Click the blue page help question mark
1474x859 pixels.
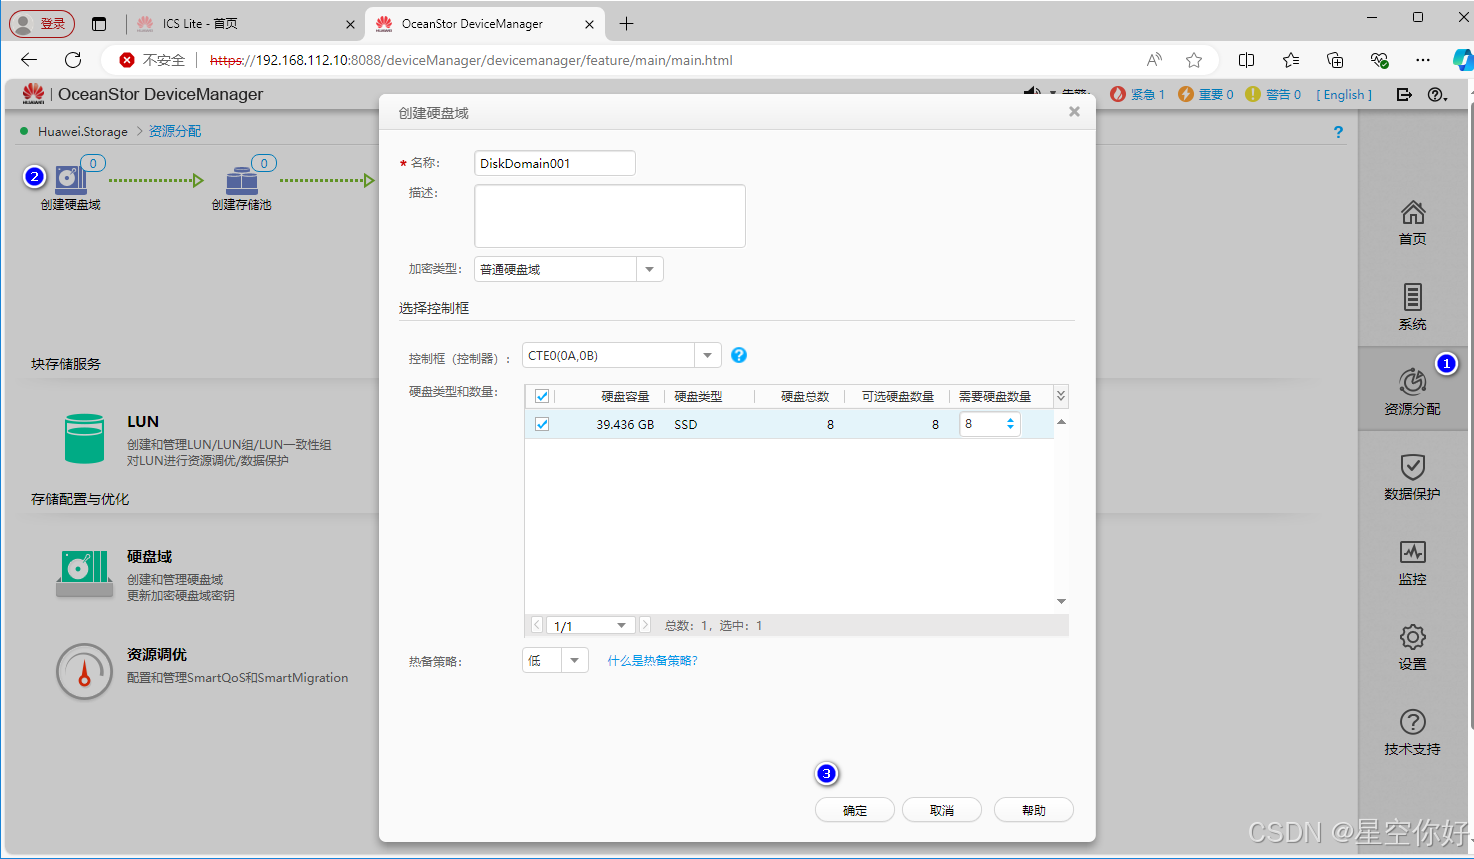pos(1338,132)
